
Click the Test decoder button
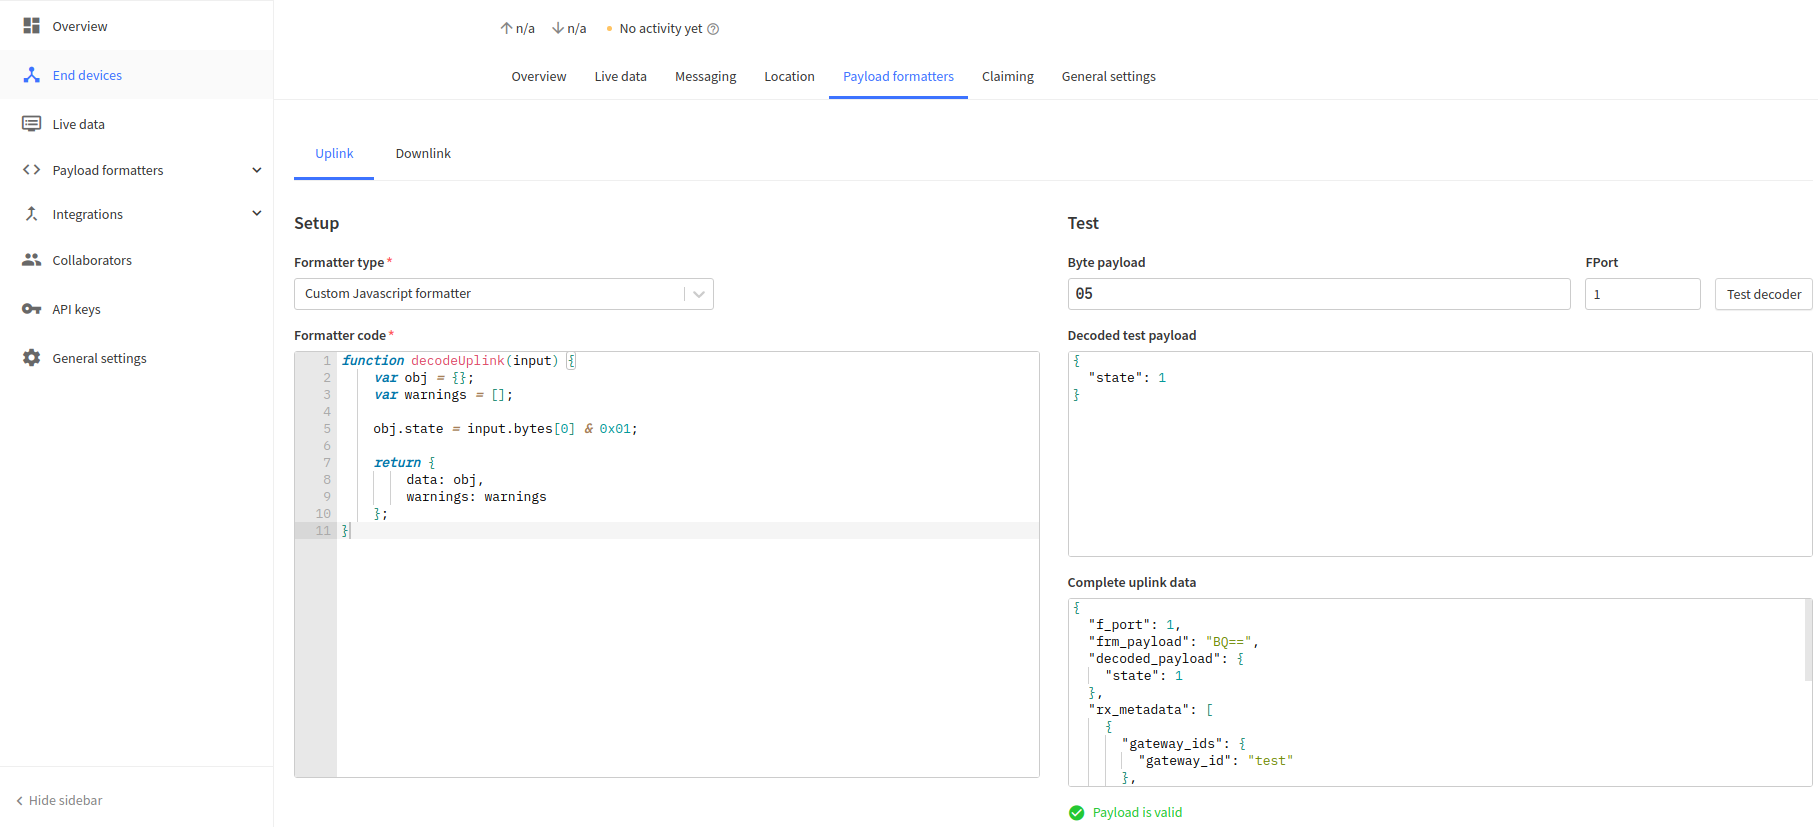click(1763, 294)
